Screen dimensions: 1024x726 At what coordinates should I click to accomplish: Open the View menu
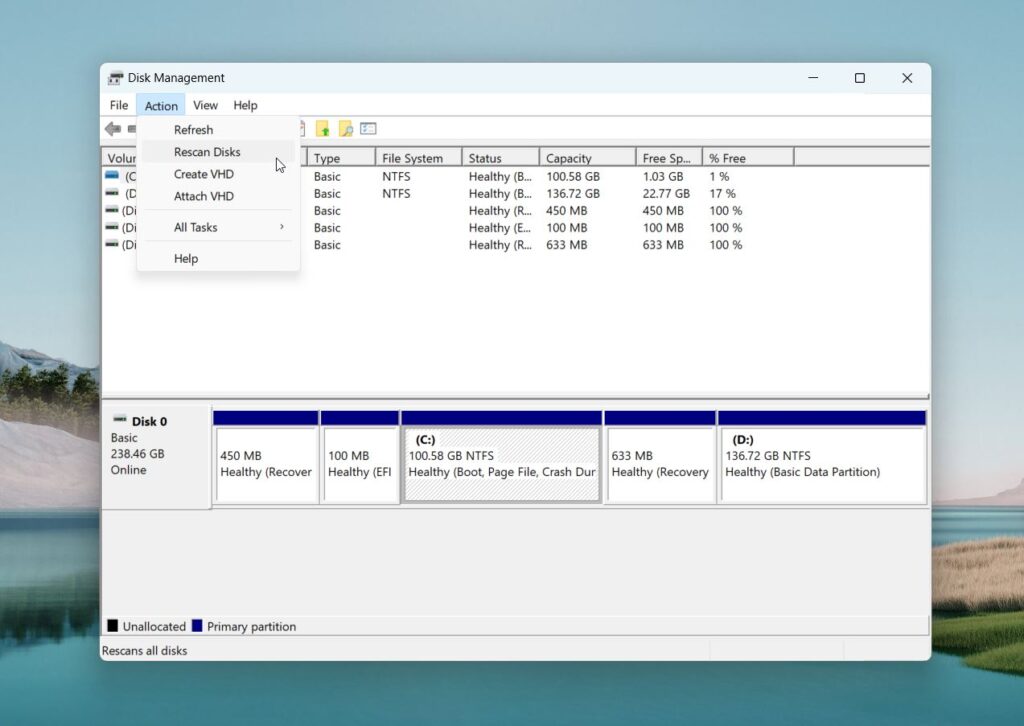point(205,105)
